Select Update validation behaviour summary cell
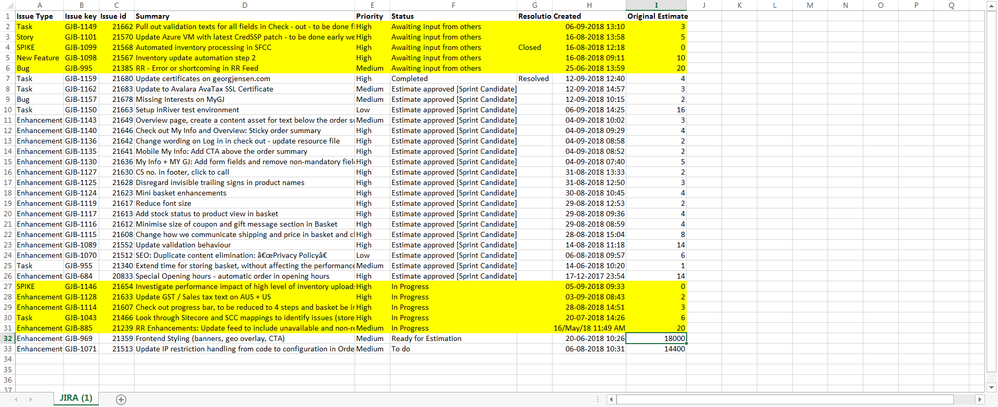998x407 pixels. click(x=244, y=245)
